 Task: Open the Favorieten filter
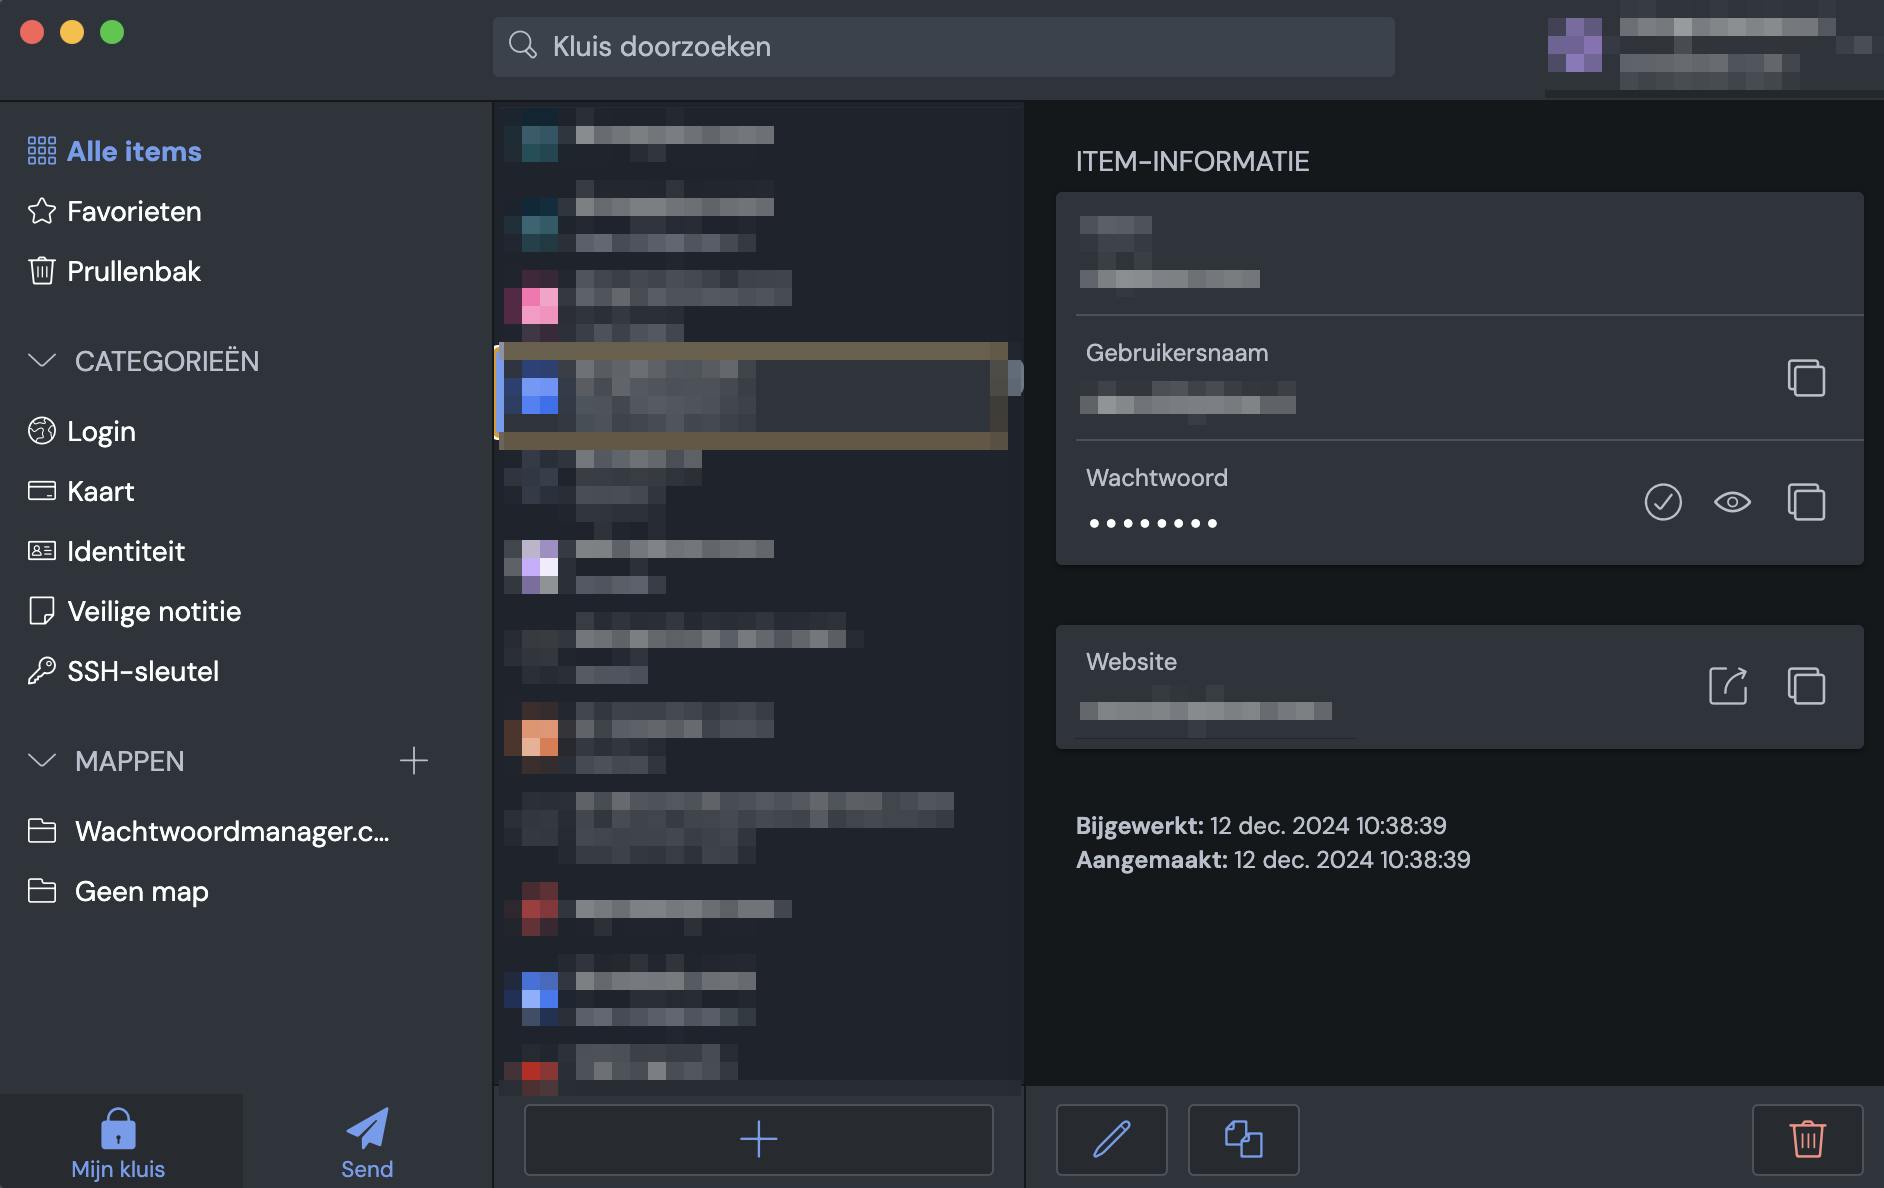tap(134, 211)
